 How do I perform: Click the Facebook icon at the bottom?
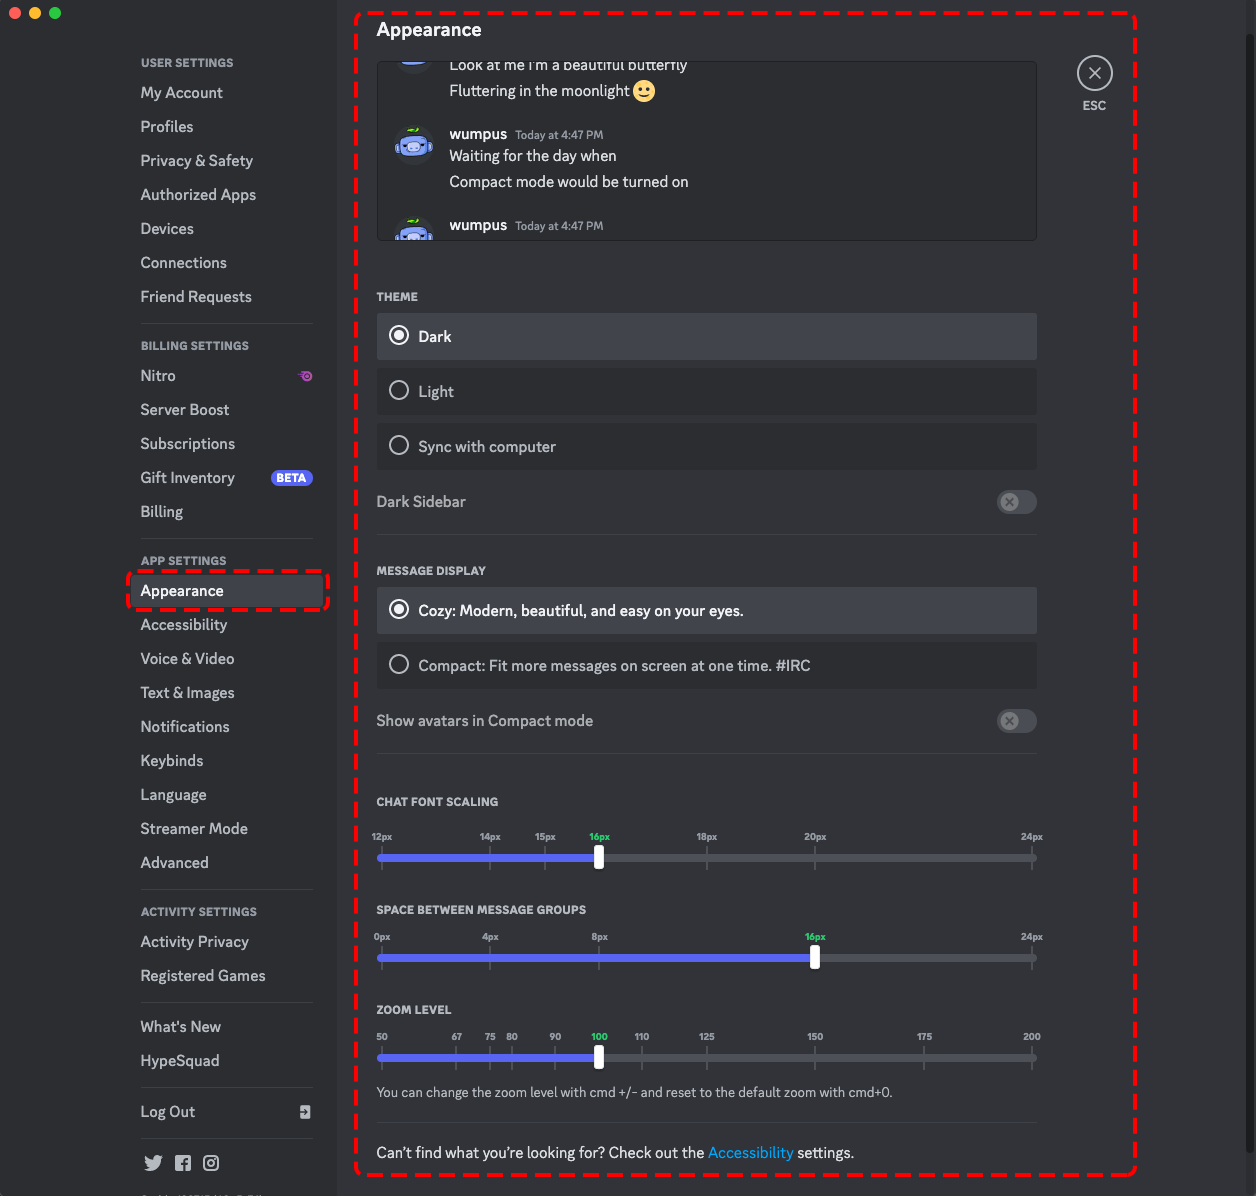coord(182,1162)
